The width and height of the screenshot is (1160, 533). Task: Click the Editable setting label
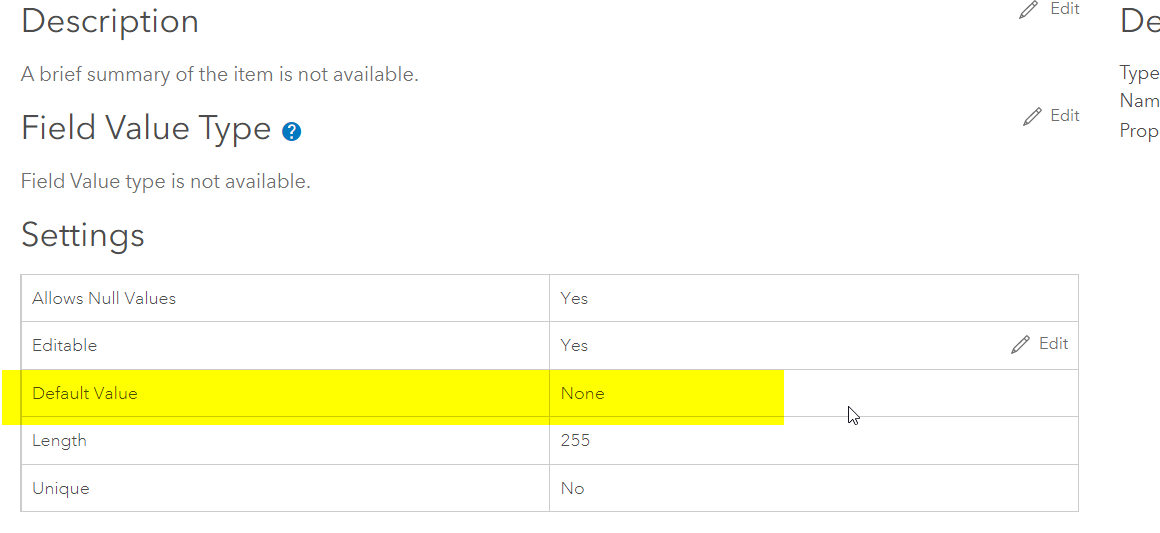click(x=65, y=345)
